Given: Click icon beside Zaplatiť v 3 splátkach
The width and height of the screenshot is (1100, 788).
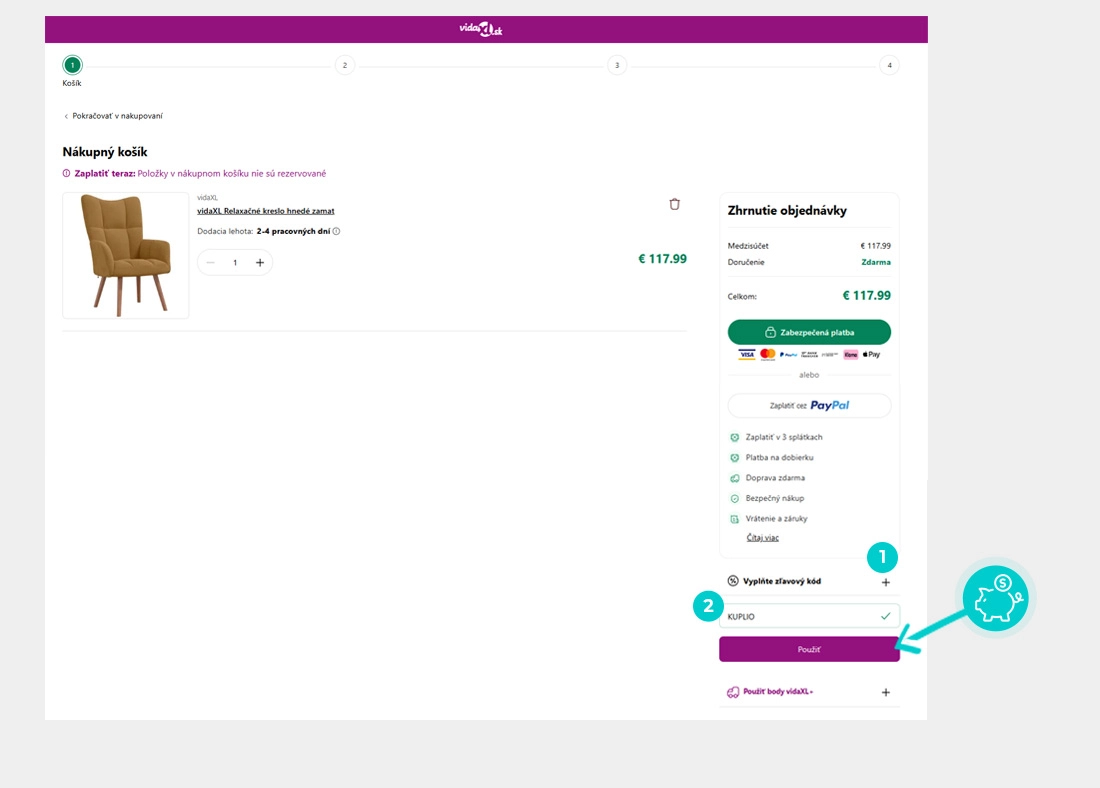Looking at the screenshot, I should coord(735,437).
